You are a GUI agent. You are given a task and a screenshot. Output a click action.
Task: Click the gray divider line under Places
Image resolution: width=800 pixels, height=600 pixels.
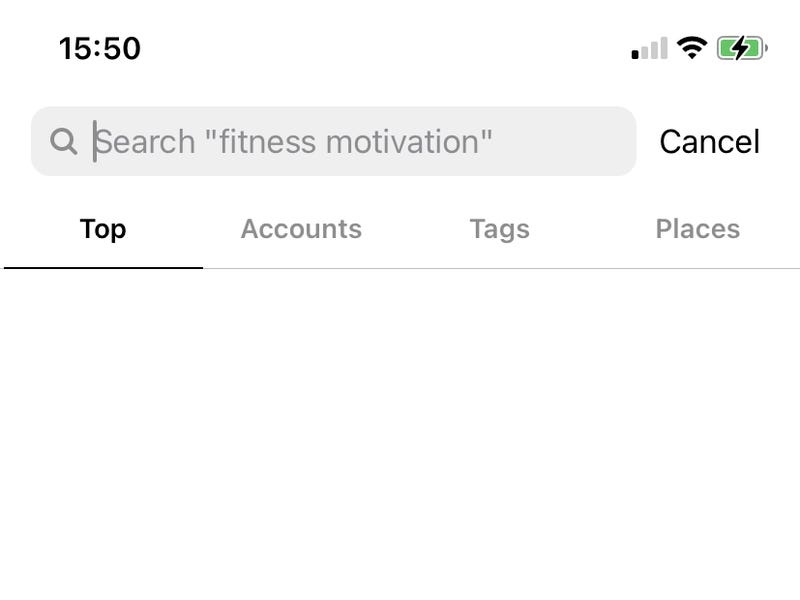(697, 268)
